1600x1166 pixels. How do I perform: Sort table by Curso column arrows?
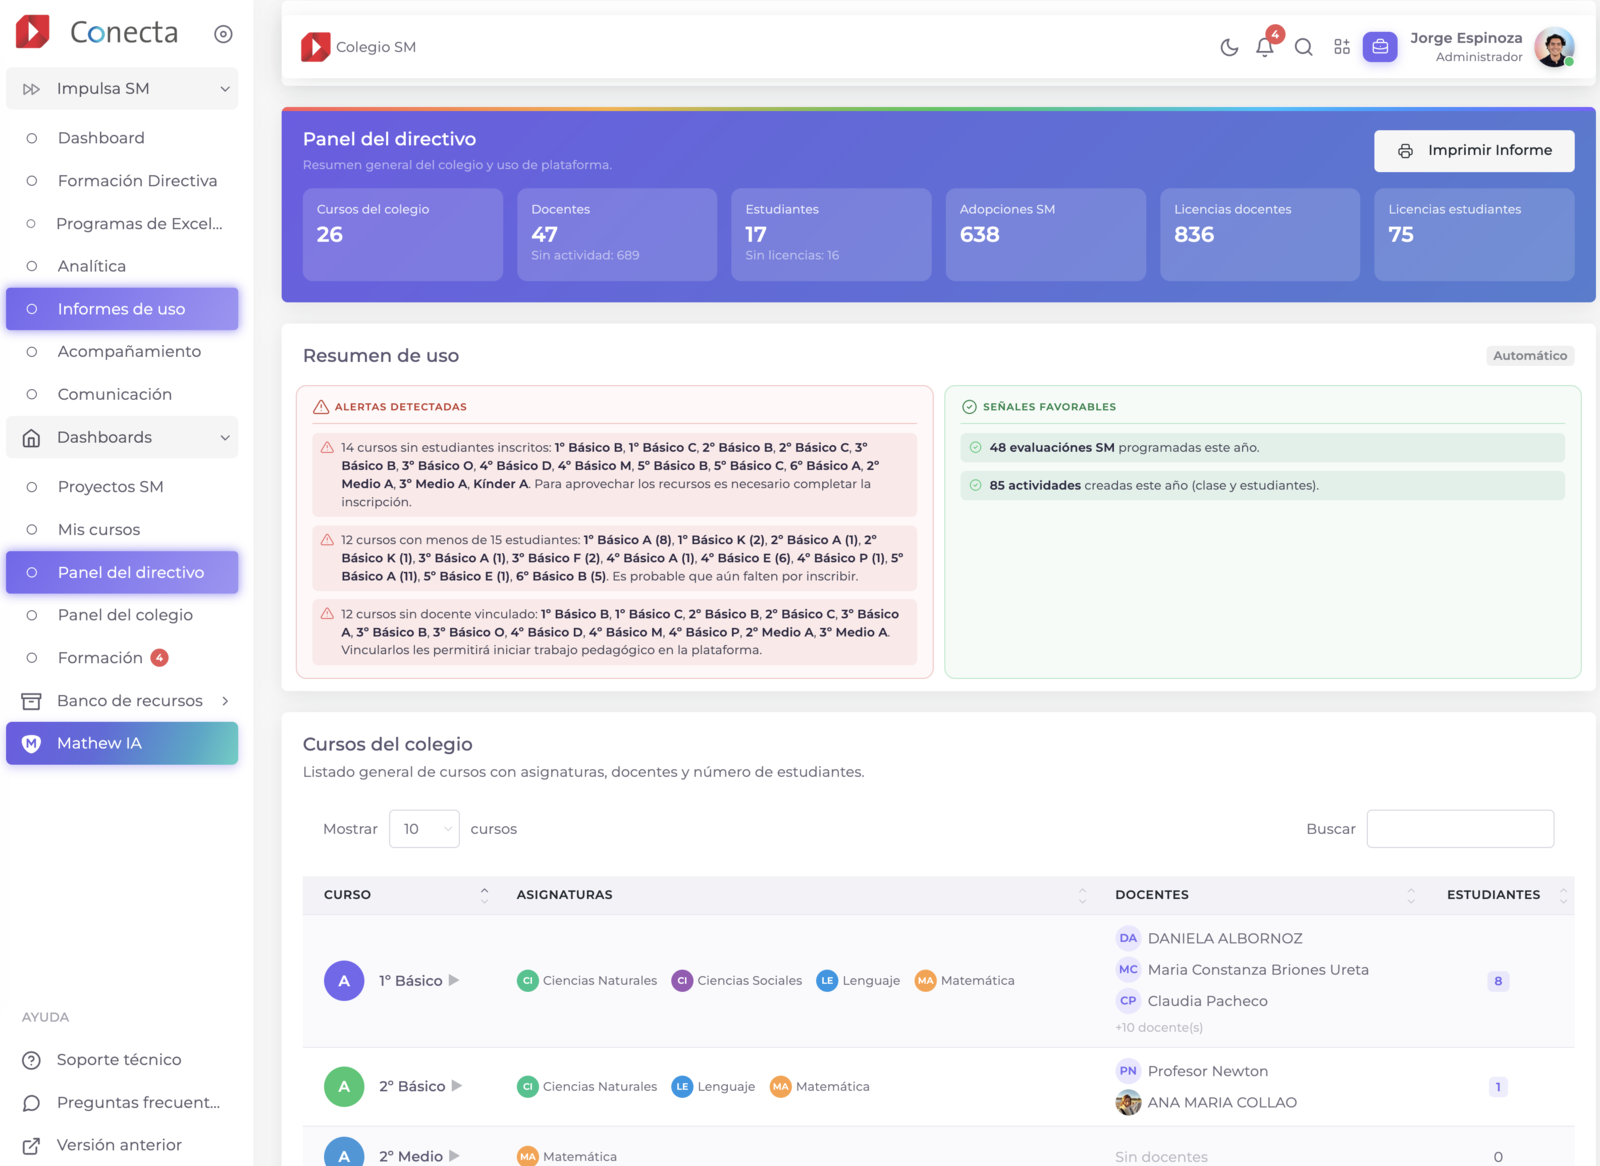click(x=484, y=895)
